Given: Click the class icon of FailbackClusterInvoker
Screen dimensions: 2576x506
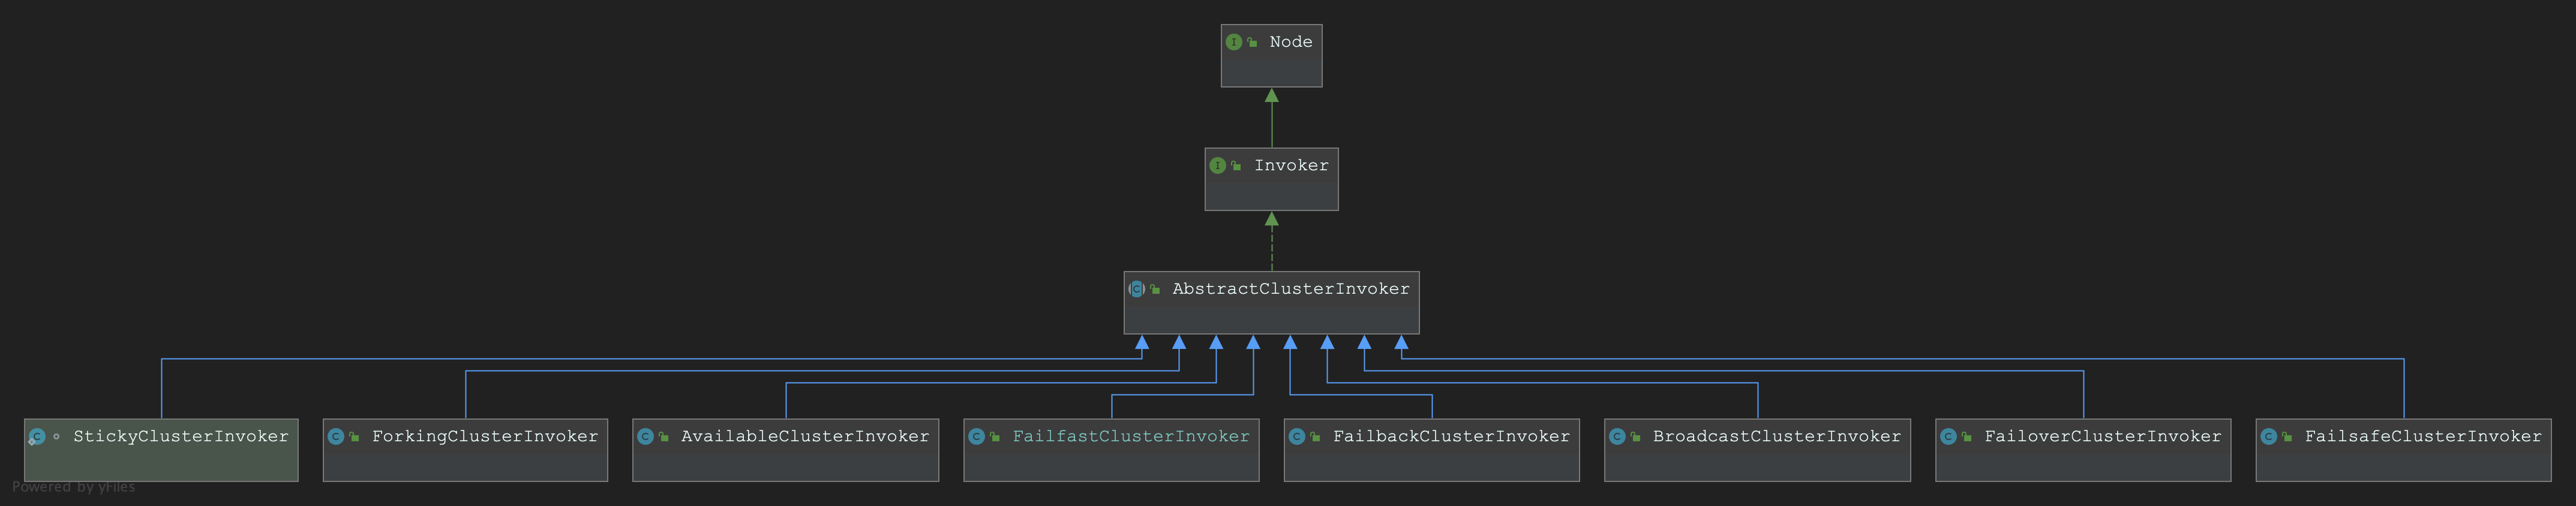Looking at the screenshot, I should (1297, 437).
